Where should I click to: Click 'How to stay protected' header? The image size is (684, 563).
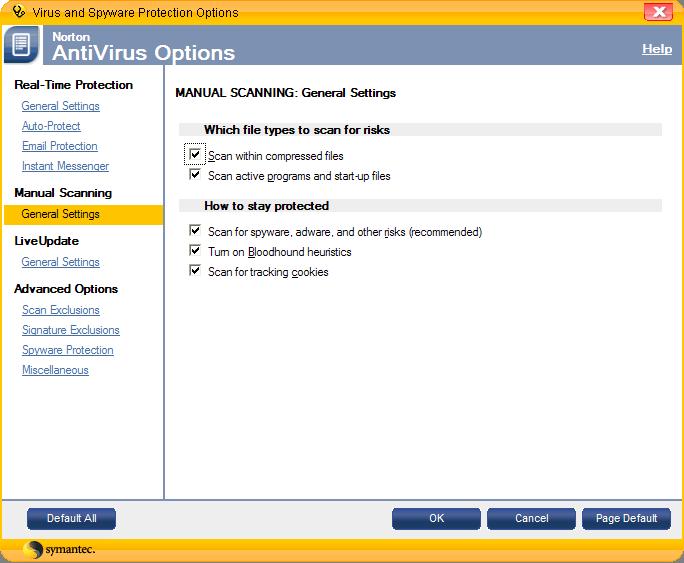(267, 206)
